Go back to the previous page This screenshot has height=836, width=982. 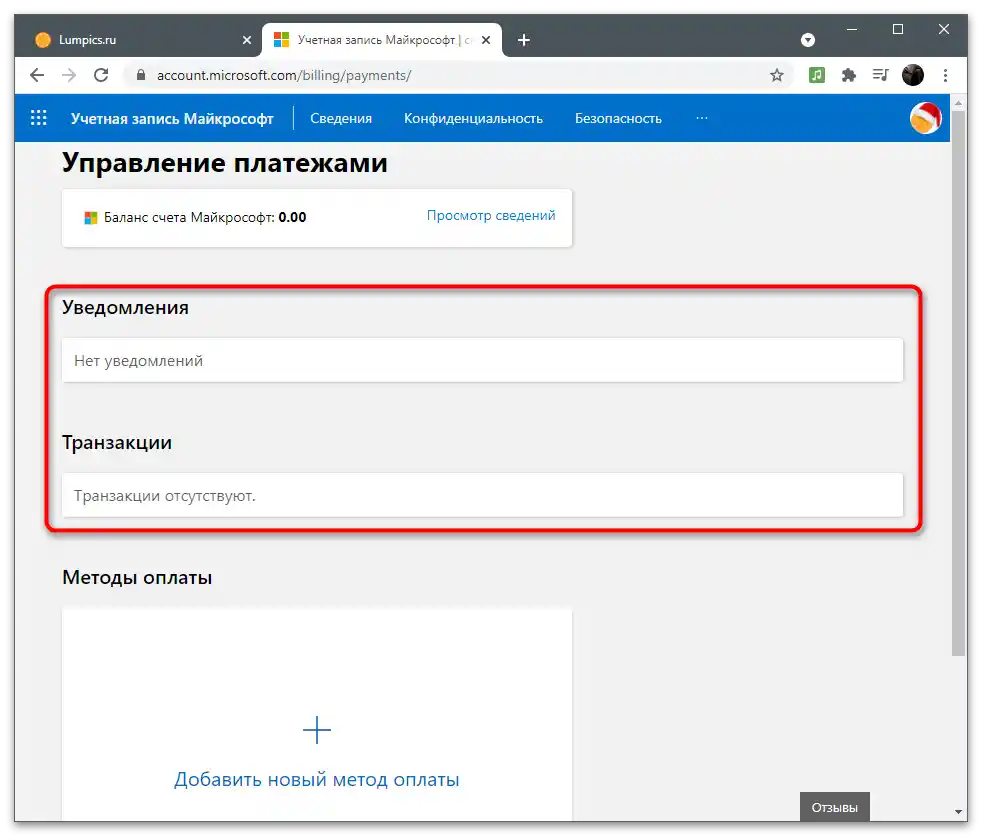(37, 75)
